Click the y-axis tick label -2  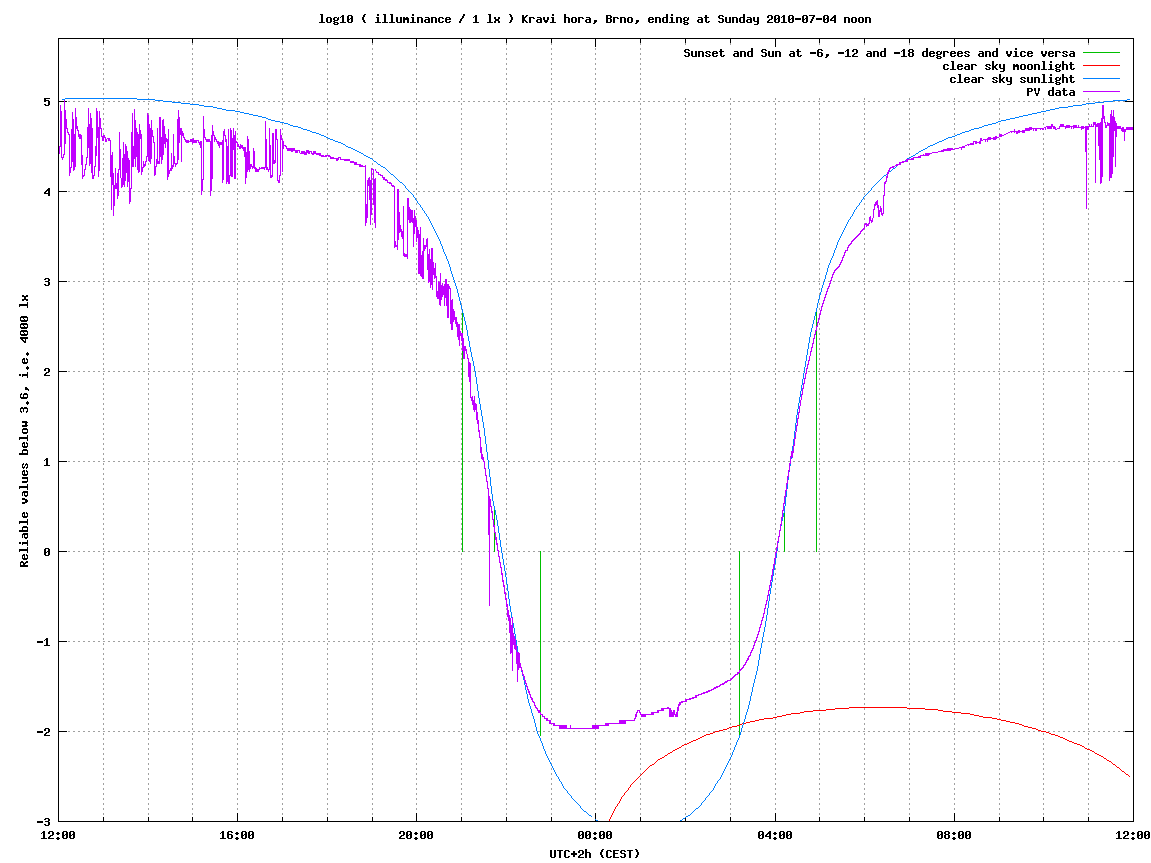(x=44, y=732)
